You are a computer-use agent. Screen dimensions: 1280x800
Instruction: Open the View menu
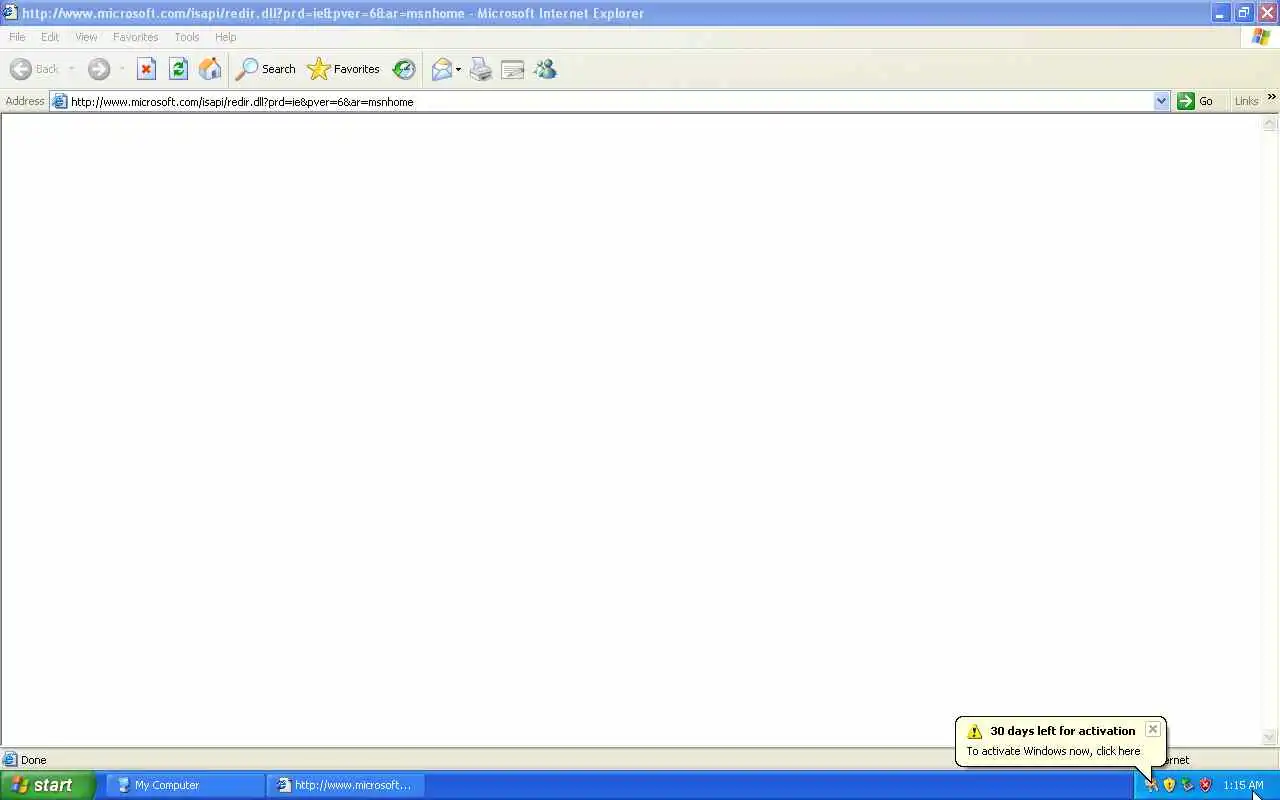tap(86, 37)
